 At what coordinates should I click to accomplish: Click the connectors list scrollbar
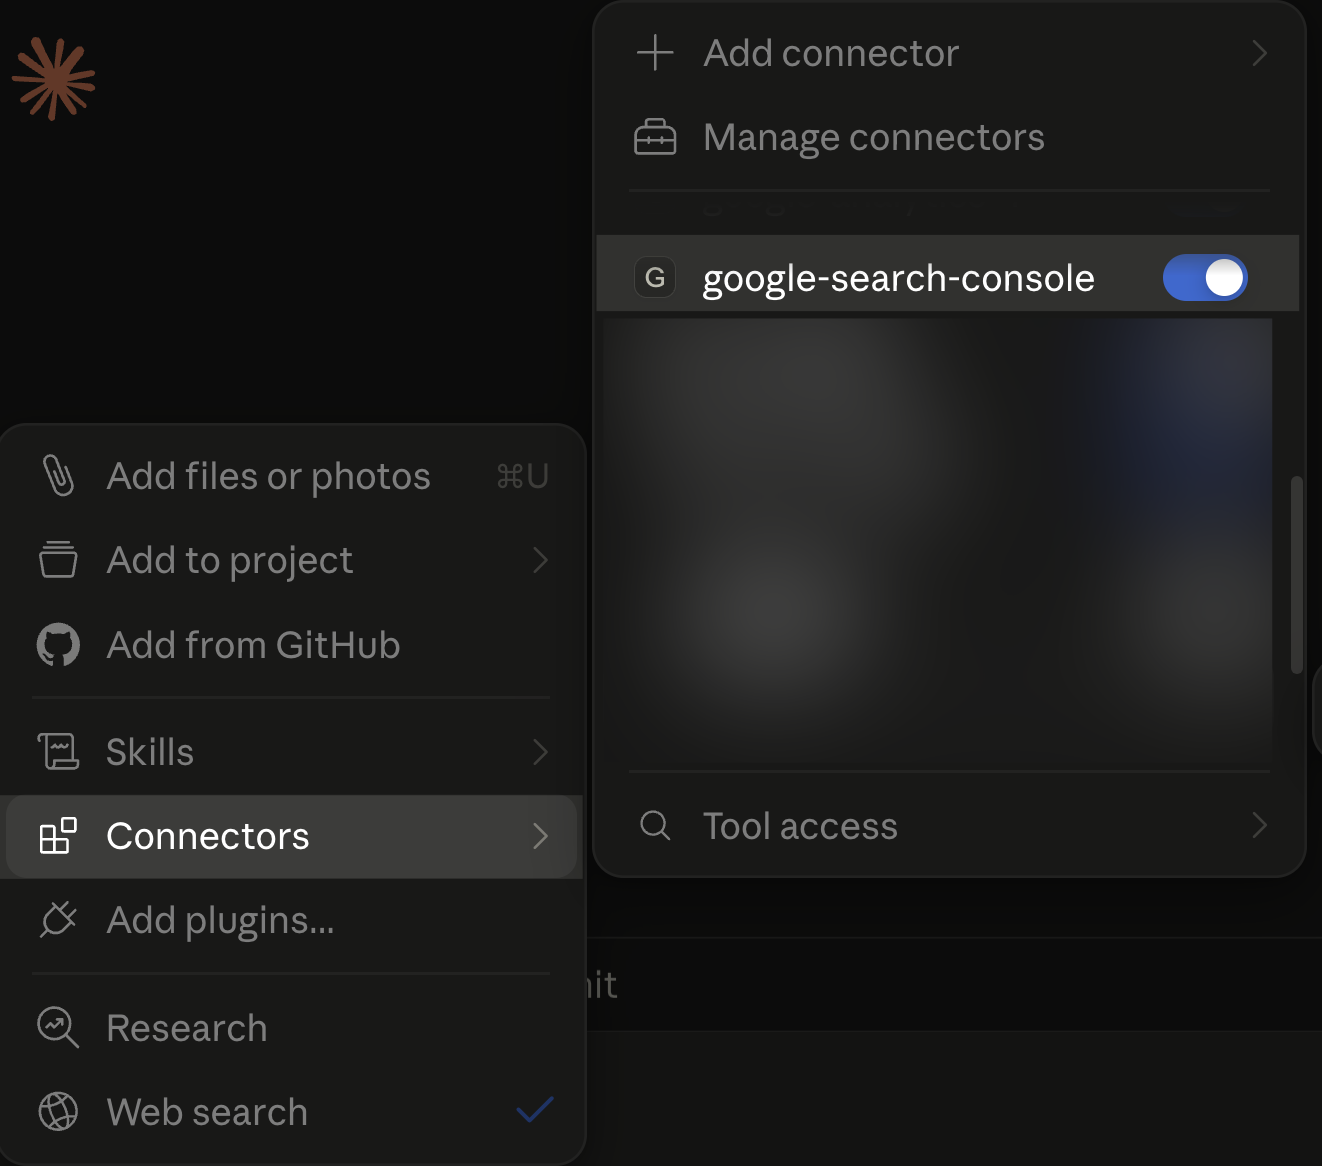click(1297, 575)
